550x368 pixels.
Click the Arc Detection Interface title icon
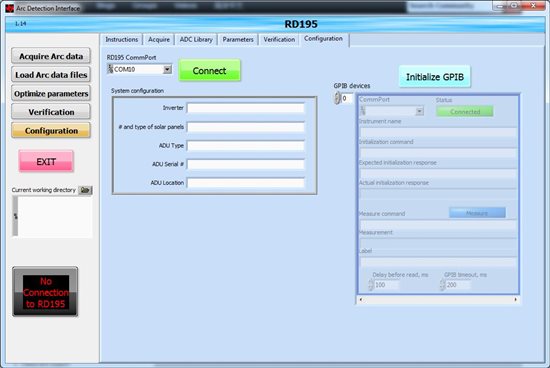pyautogui.click(x=10, y=8)
